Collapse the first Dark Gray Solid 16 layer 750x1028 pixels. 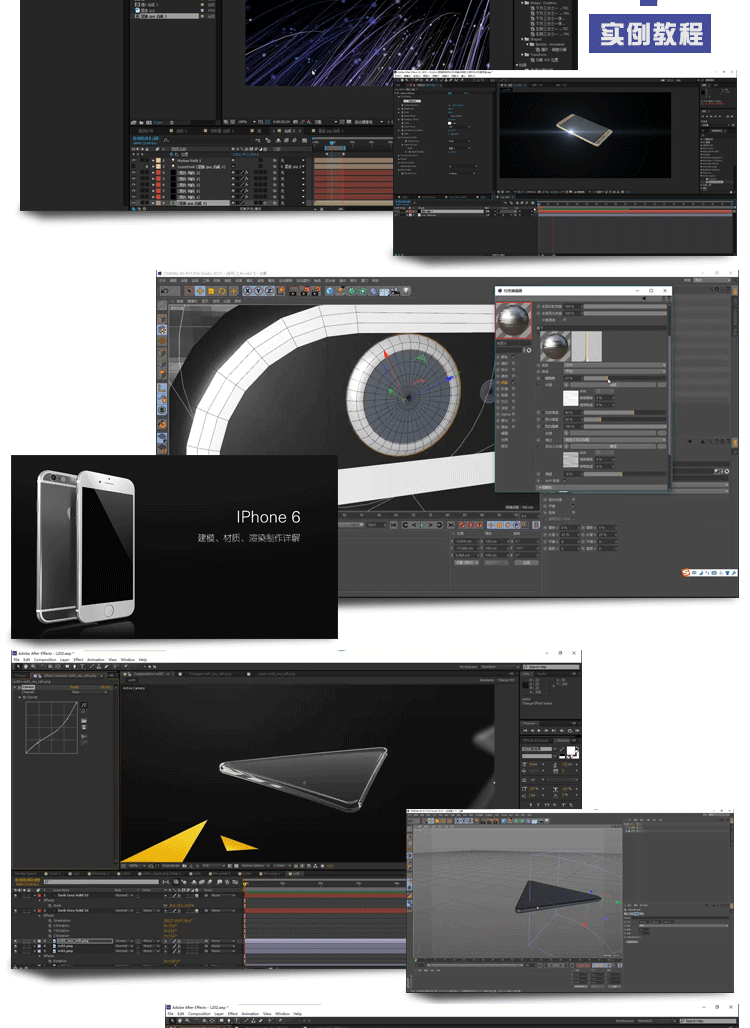[x=35, y=896]
